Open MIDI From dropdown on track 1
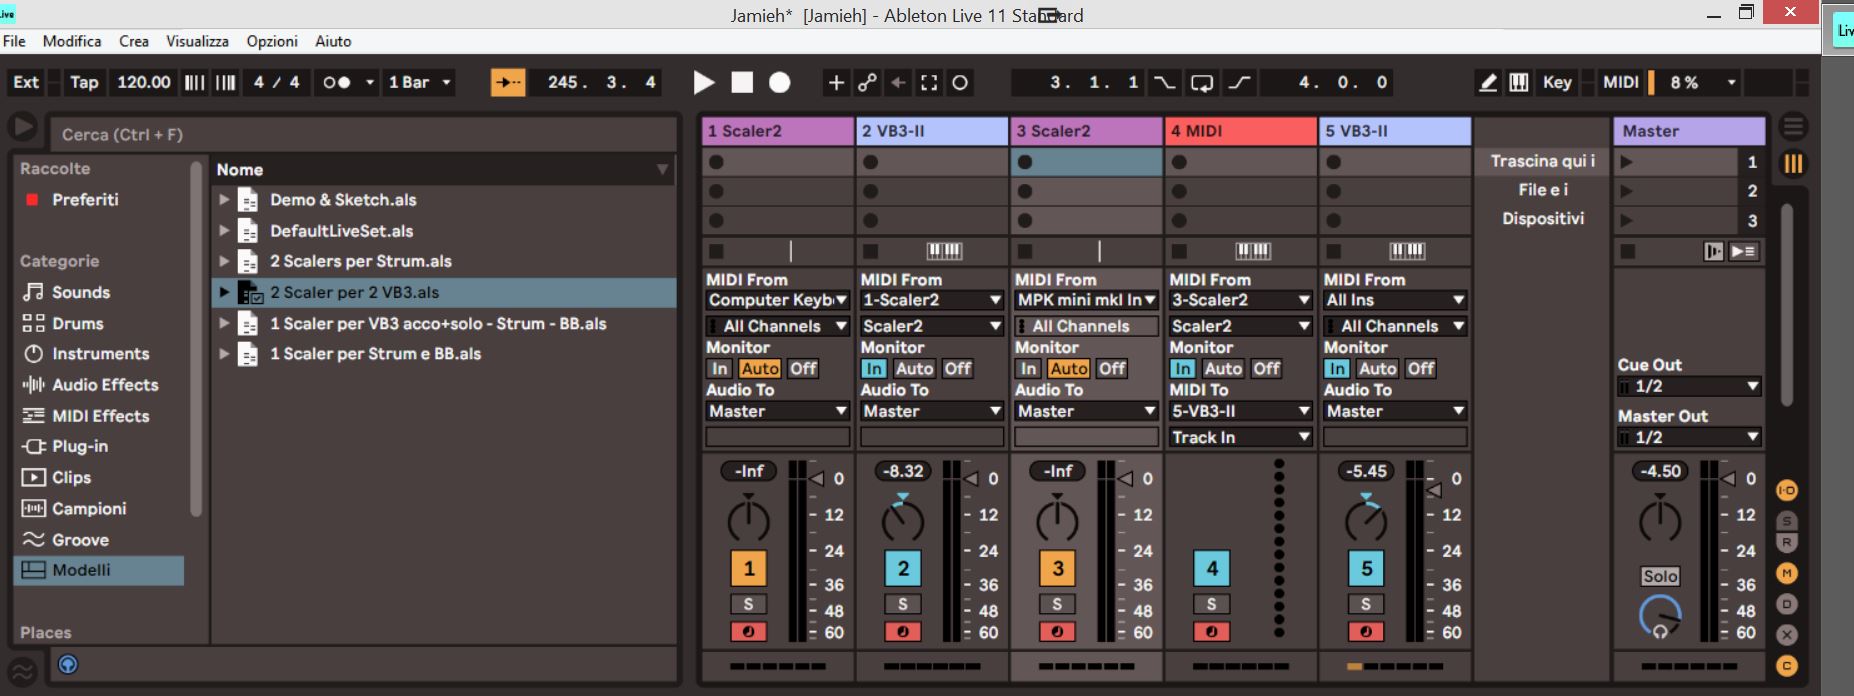The image size is (1854, 696). [x=777, y=300]
